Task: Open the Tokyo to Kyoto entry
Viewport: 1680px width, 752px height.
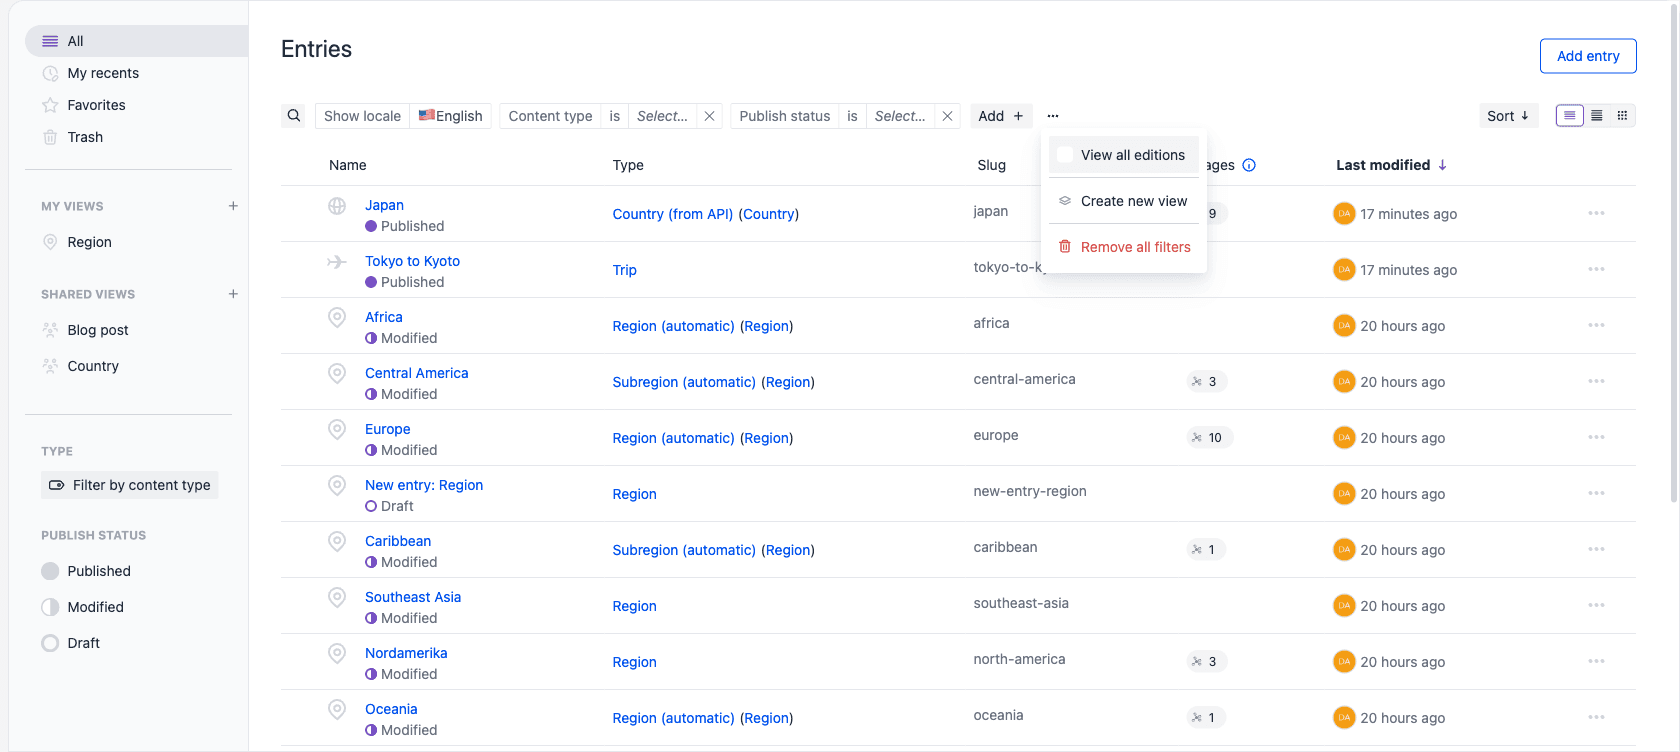Action: coord(412,261)
